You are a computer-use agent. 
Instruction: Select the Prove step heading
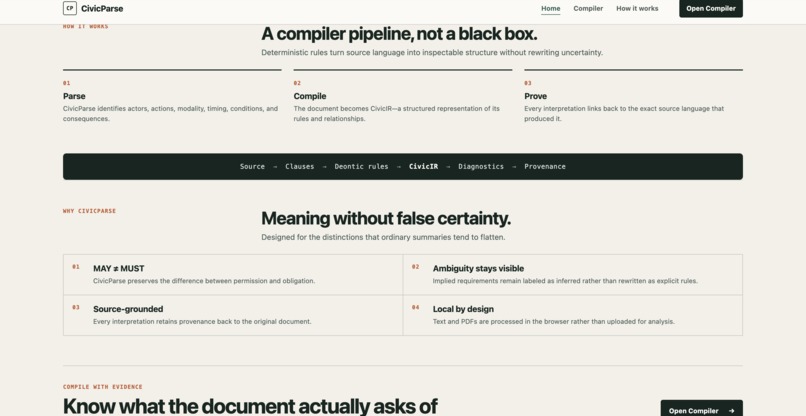pos(536,96)
